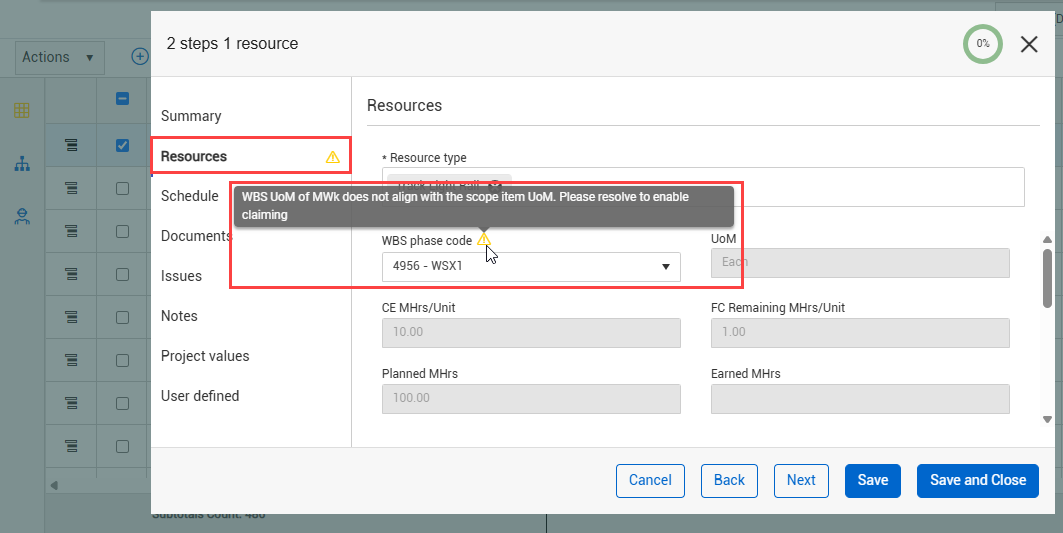Click the 0% progress circle indicator
Image resolution: width=1063 pixels, height=533 pixels.
pos(982,44)
